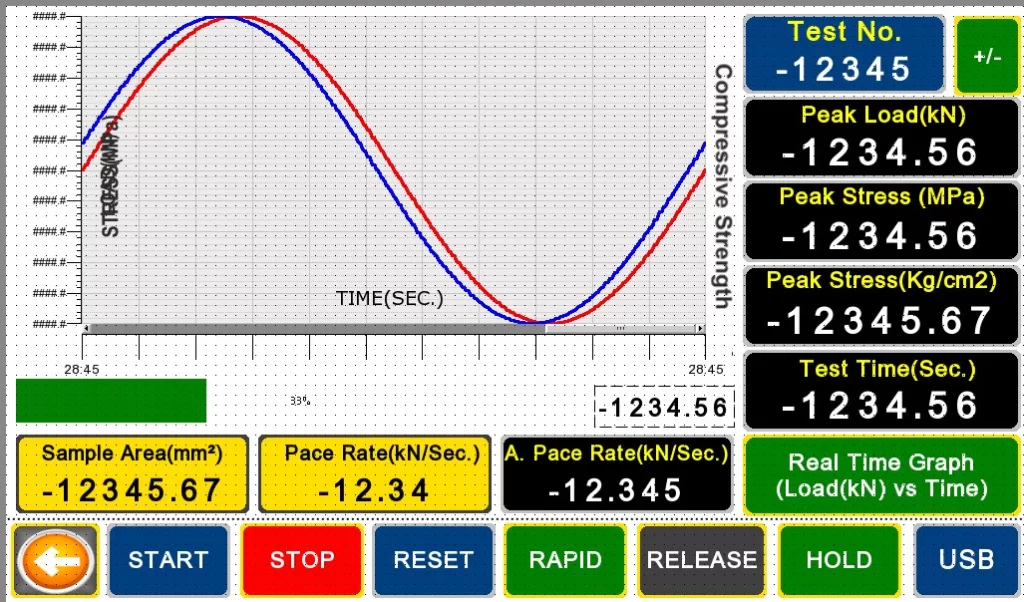Open the Test No. selector
The width and height of the screenshot is (1024, 602).
tap(845, 54)
